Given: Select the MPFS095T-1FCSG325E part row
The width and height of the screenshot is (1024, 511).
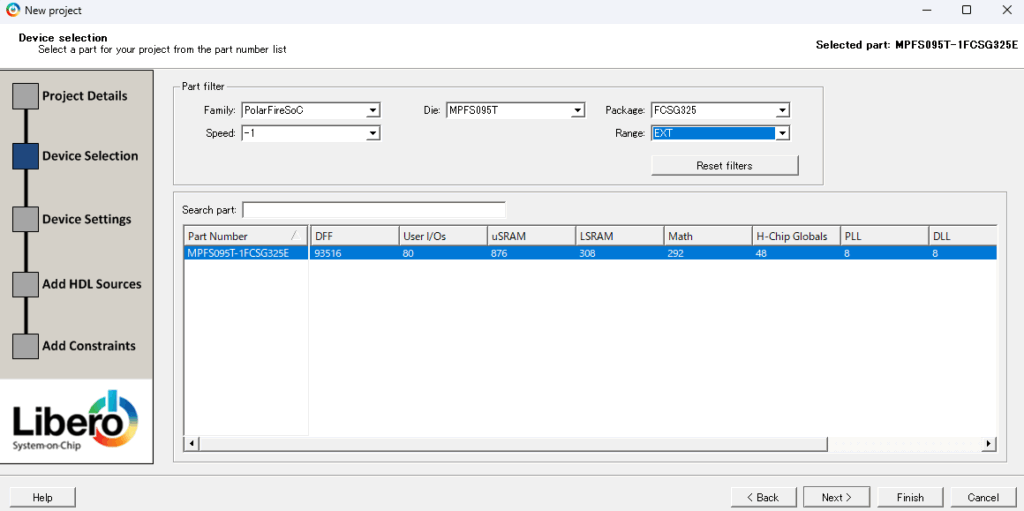Looking at the screenshot, I should 238,253.
